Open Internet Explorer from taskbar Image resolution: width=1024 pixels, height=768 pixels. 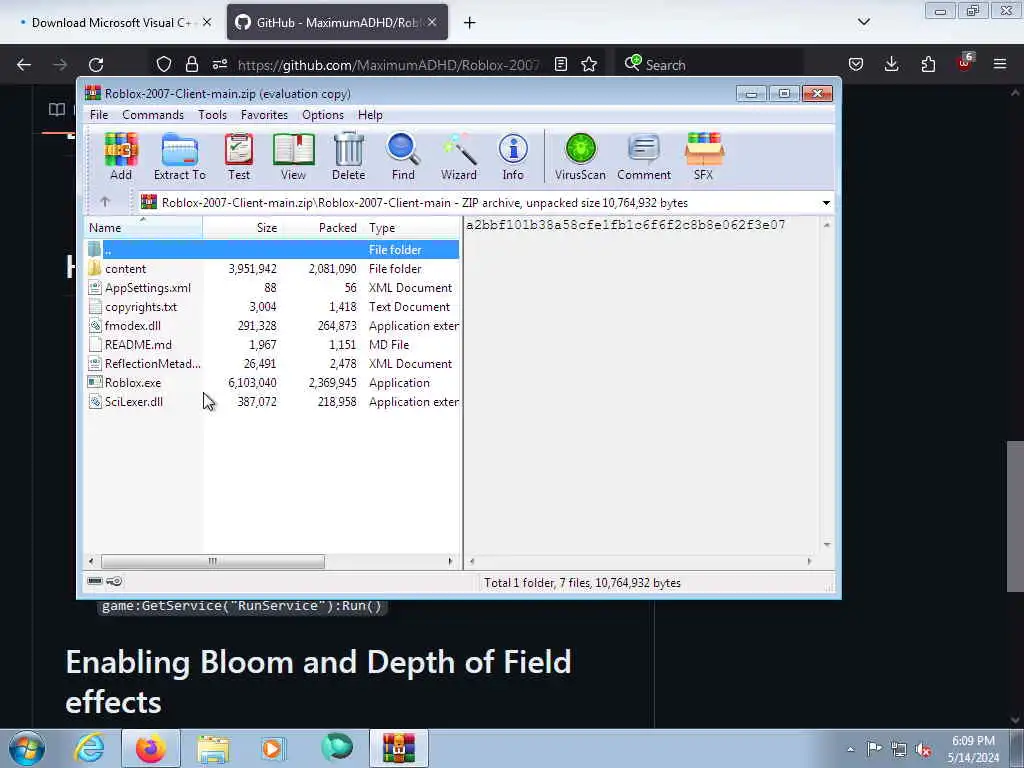(x=89, y=748)
